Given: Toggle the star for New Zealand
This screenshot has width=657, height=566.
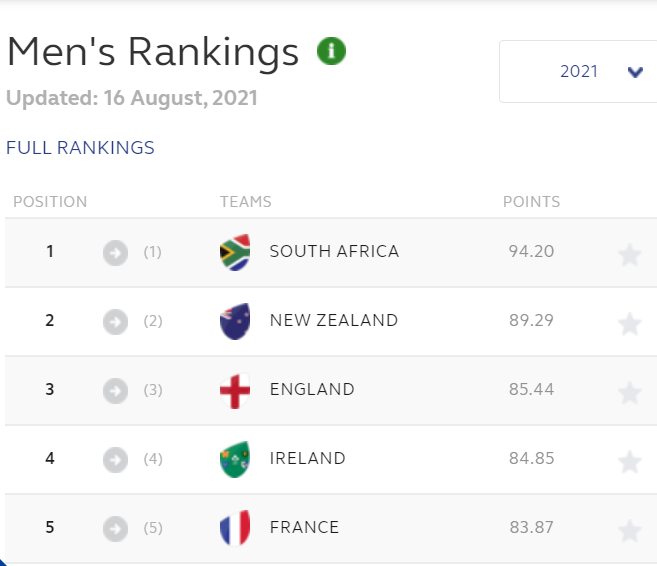Looking at the screenshot, I should coord(629,324).
